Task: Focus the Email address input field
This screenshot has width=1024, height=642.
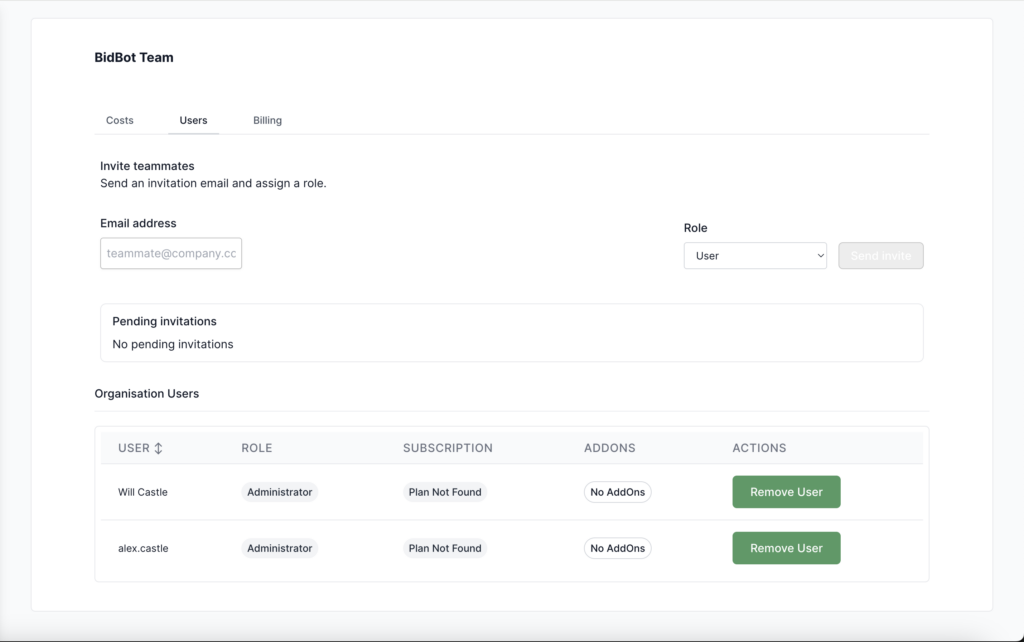Action: coord(171,254)
